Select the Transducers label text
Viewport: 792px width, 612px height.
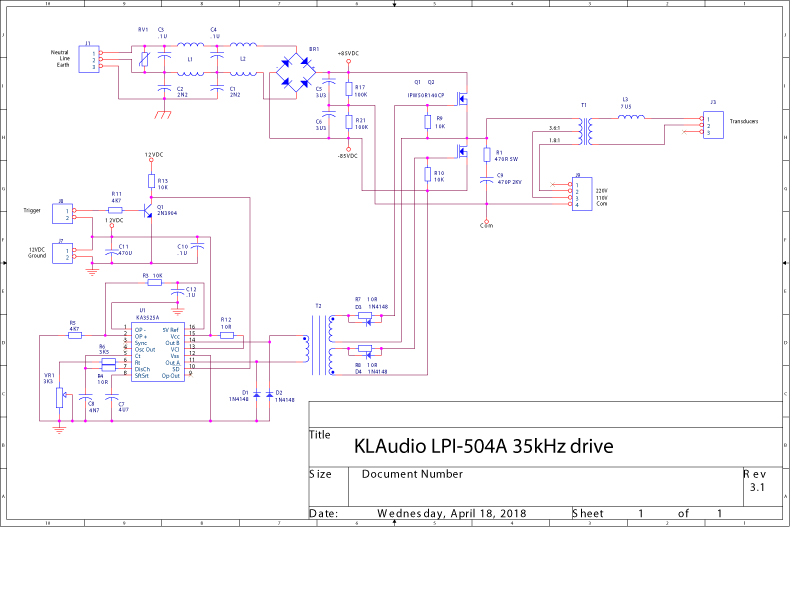(744, 121)
